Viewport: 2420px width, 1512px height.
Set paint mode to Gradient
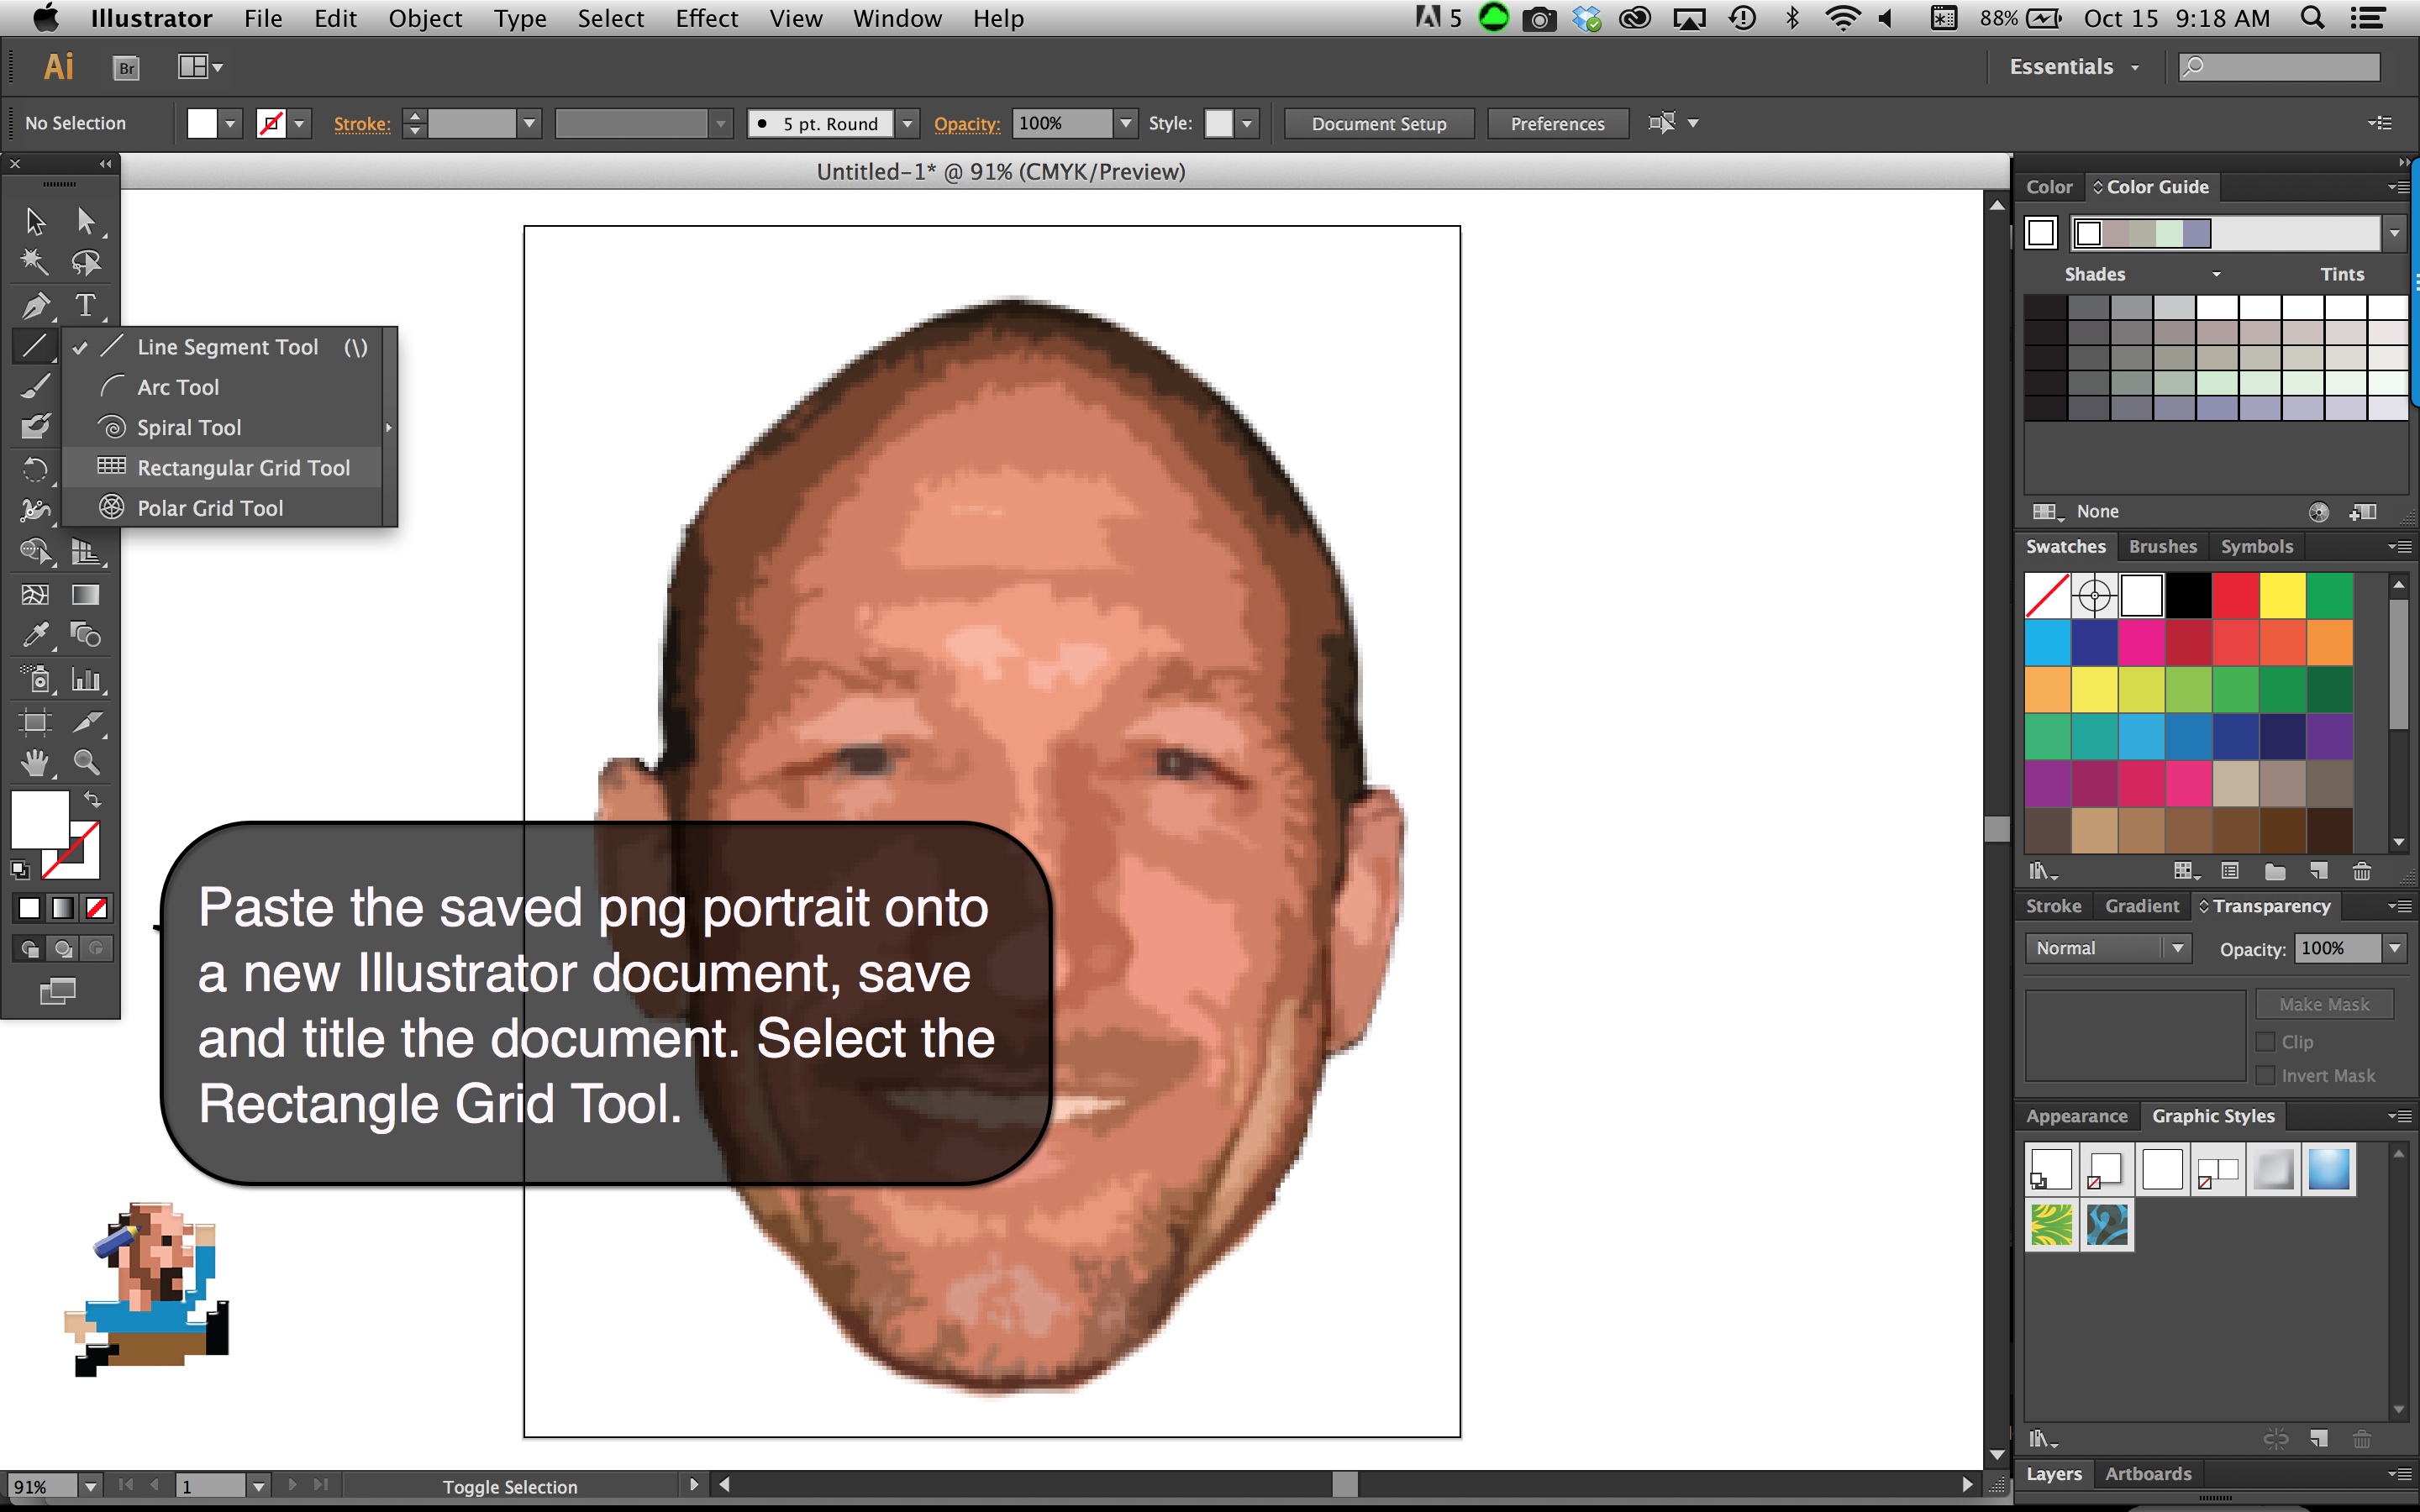click(63, 908)
